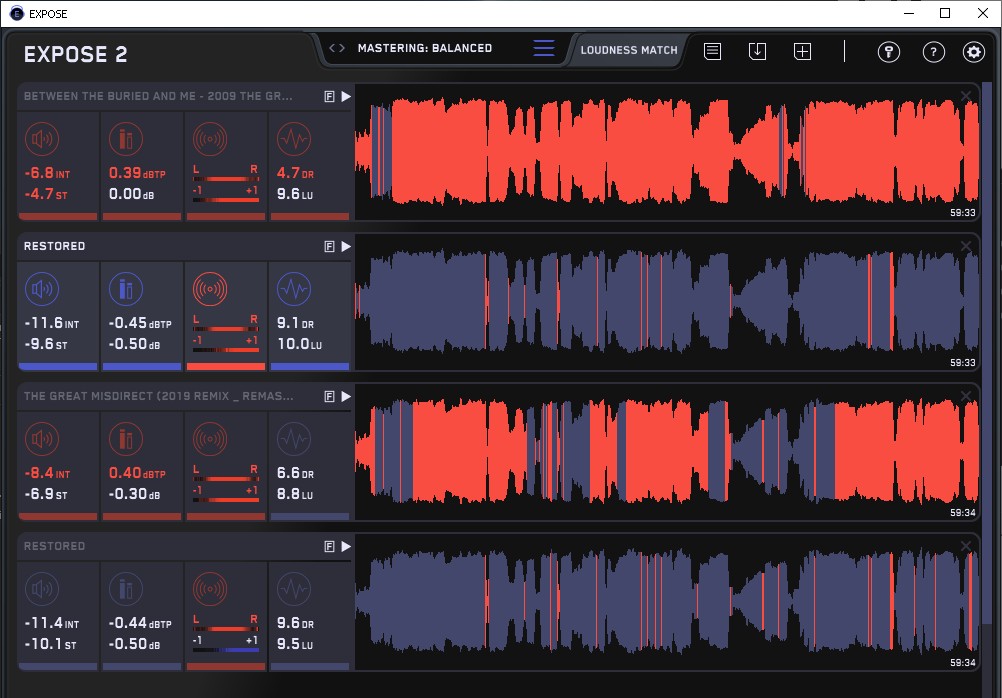1002x698 pixels.
Task: Play the first Between the Buried track
Action: (x=346, y=96)
